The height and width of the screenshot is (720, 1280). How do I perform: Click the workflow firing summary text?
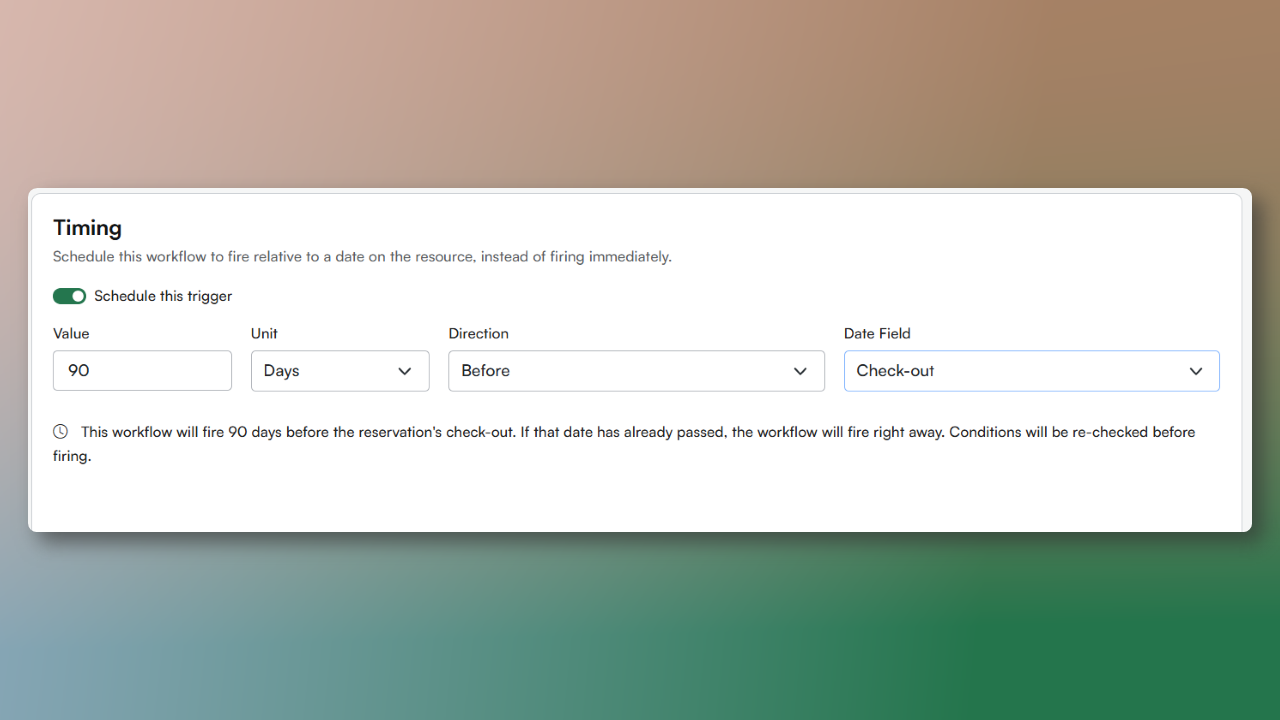[637, 432]
